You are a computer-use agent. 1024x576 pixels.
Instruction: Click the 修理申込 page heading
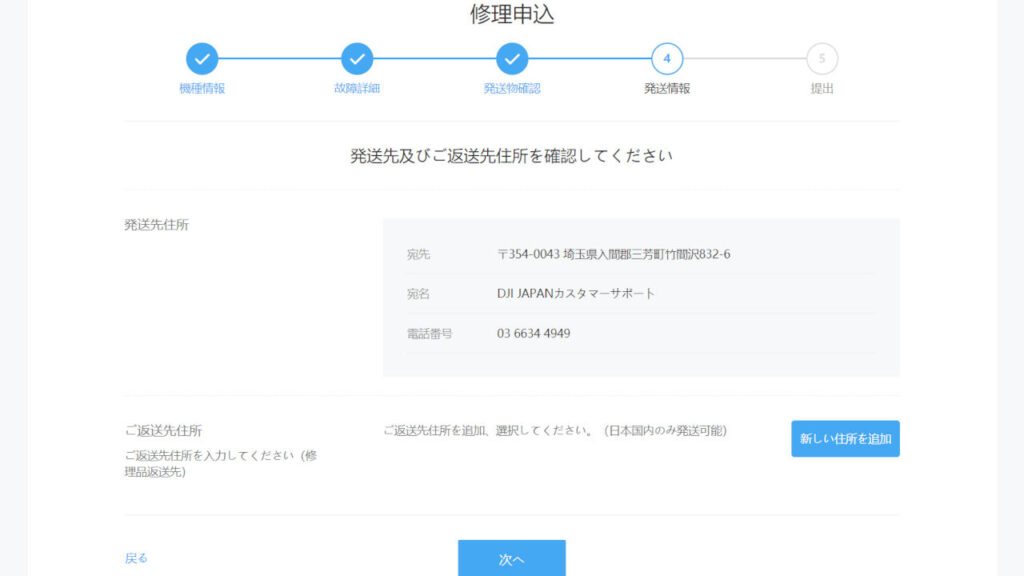512,14
